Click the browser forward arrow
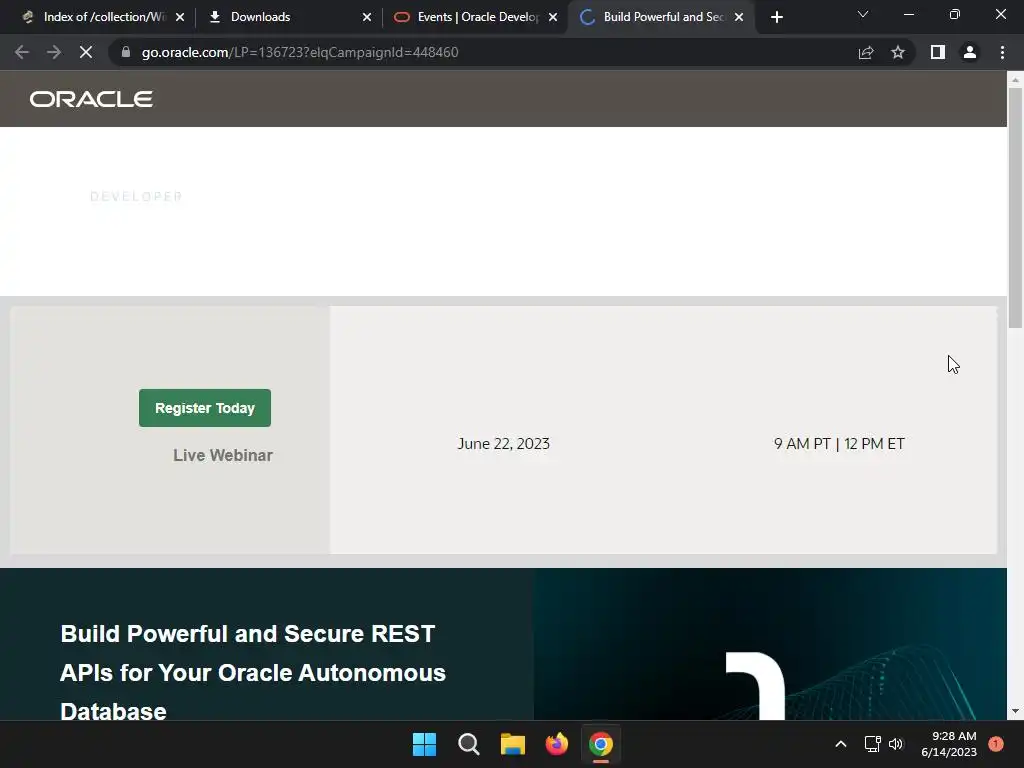Screen dimensions: 1024x768 pyautogui.click(x=54, y=52)
